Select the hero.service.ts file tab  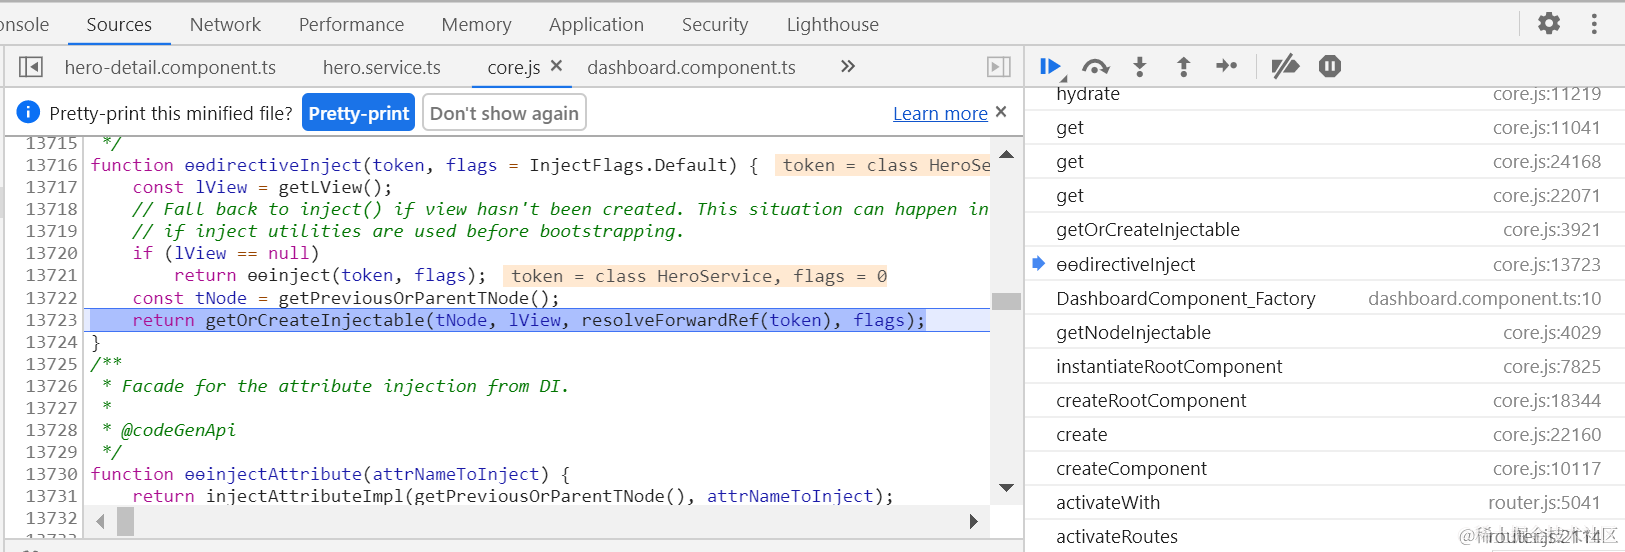(381, 67)
